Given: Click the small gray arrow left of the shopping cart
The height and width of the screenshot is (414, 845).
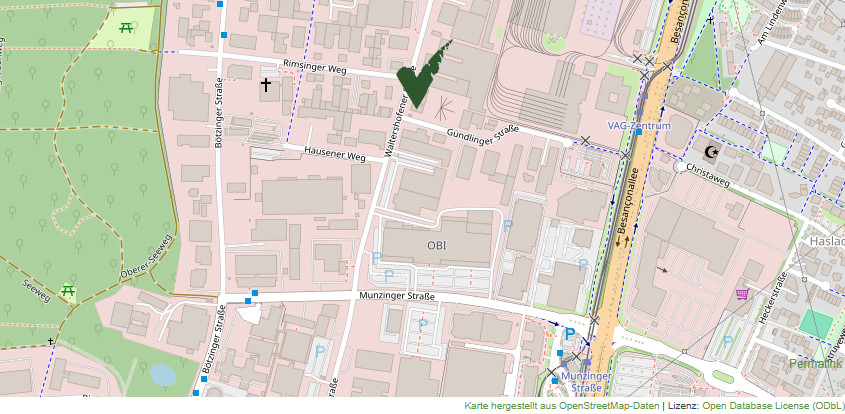Looking at the screenshot, I should (x=661, y=269).
